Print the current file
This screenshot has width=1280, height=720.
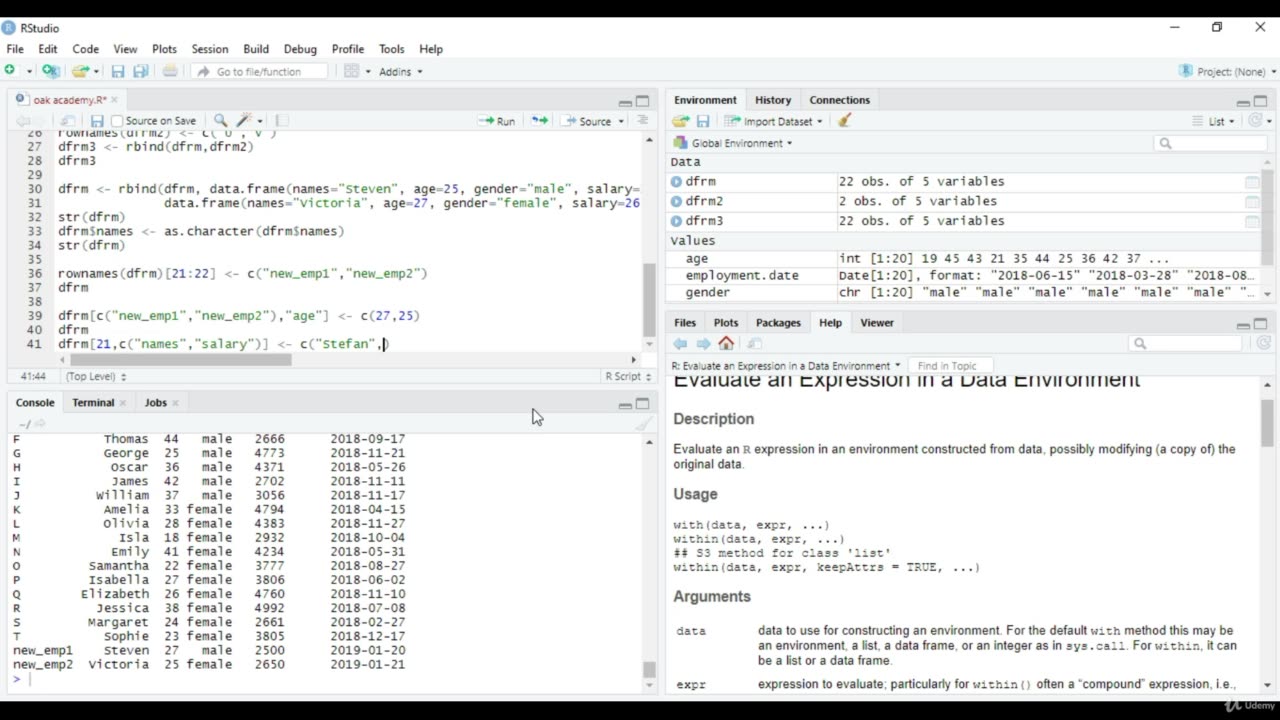[170, 71]
